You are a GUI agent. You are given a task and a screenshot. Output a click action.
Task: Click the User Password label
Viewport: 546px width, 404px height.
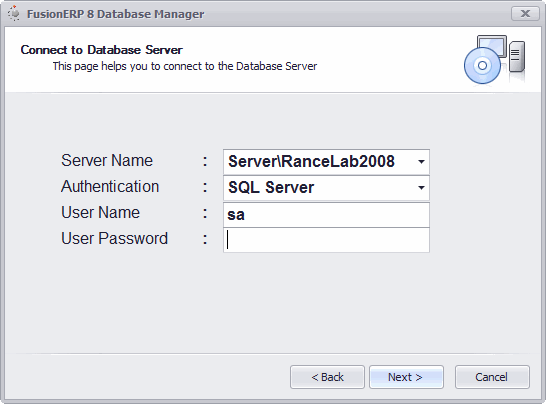coord(114,239)
